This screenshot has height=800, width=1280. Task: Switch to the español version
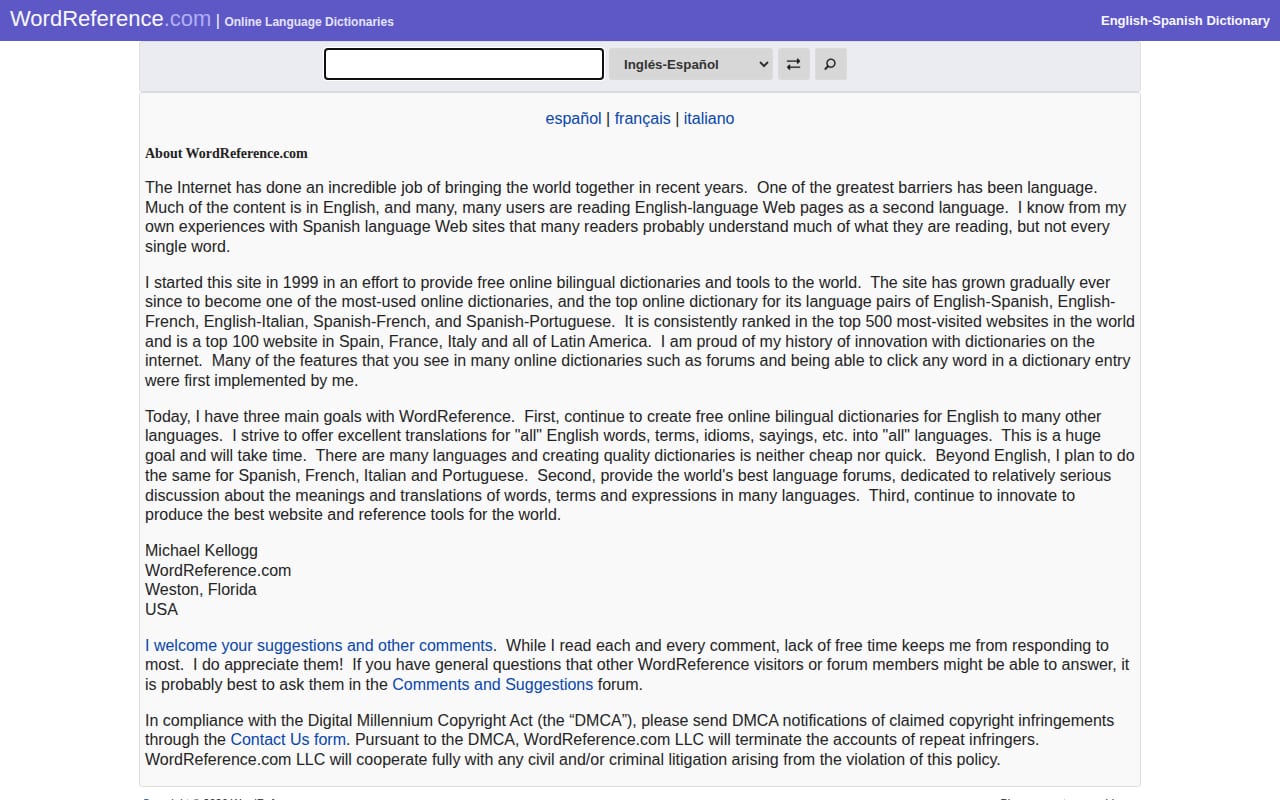(x=573, y=118)
